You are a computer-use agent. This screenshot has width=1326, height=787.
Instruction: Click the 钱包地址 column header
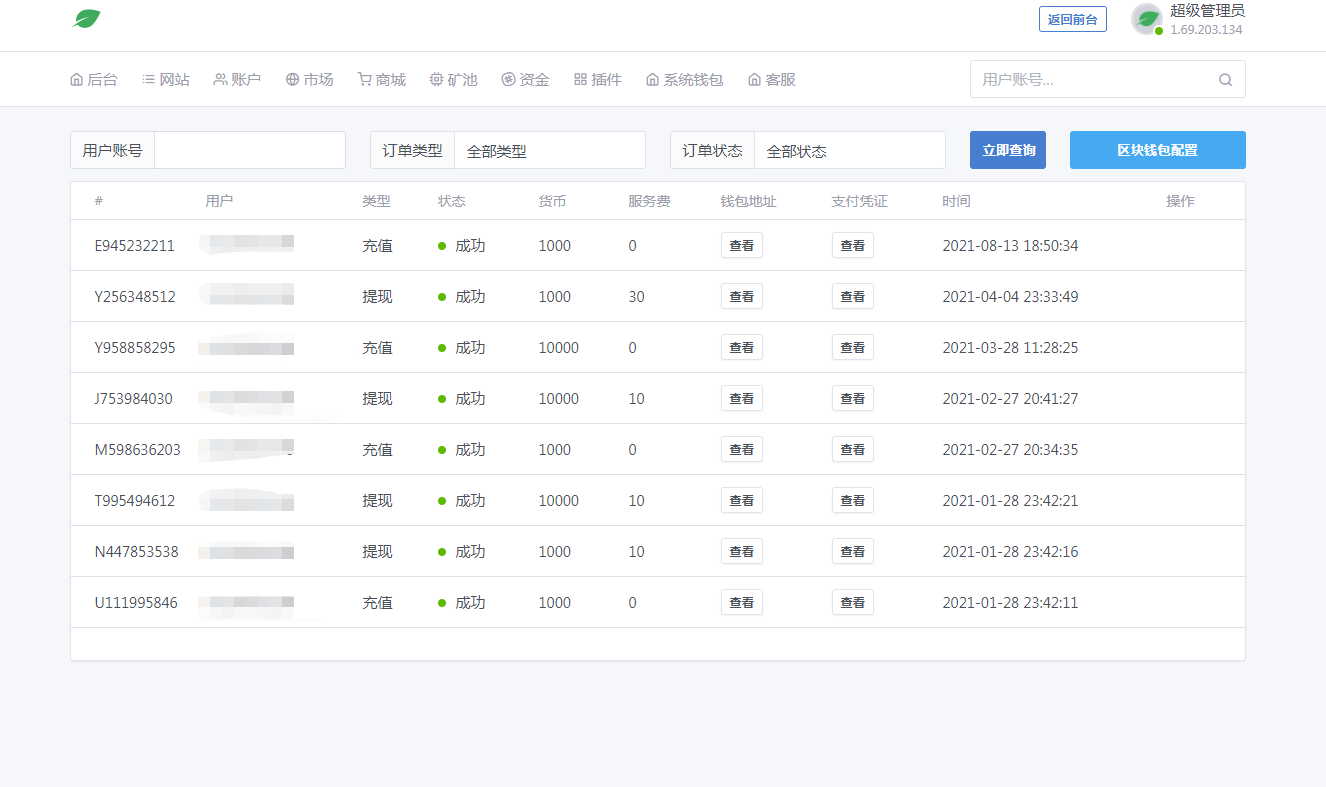click(748, 201)
